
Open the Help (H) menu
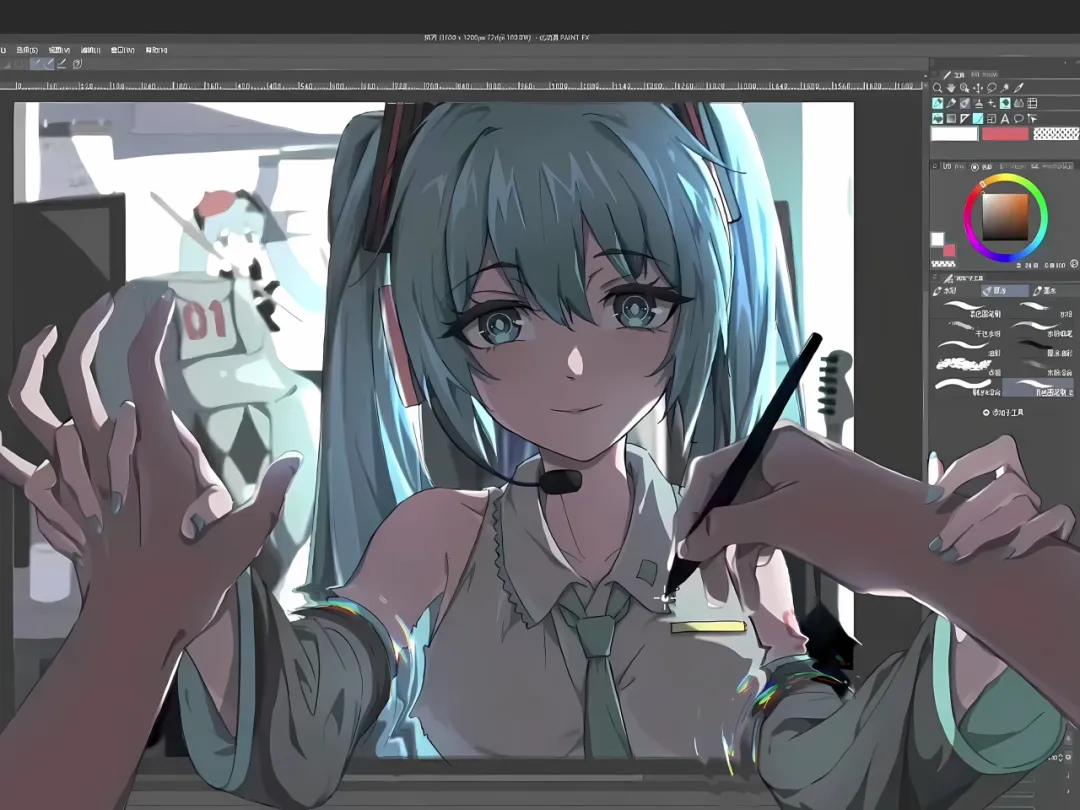[x=156, y=50]
